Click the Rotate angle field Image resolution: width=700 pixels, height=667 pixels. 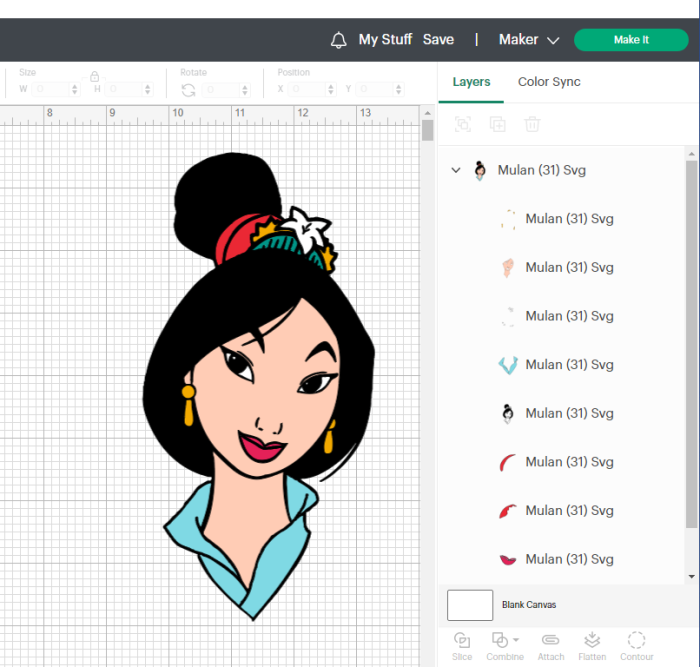(x=222, y=90)
